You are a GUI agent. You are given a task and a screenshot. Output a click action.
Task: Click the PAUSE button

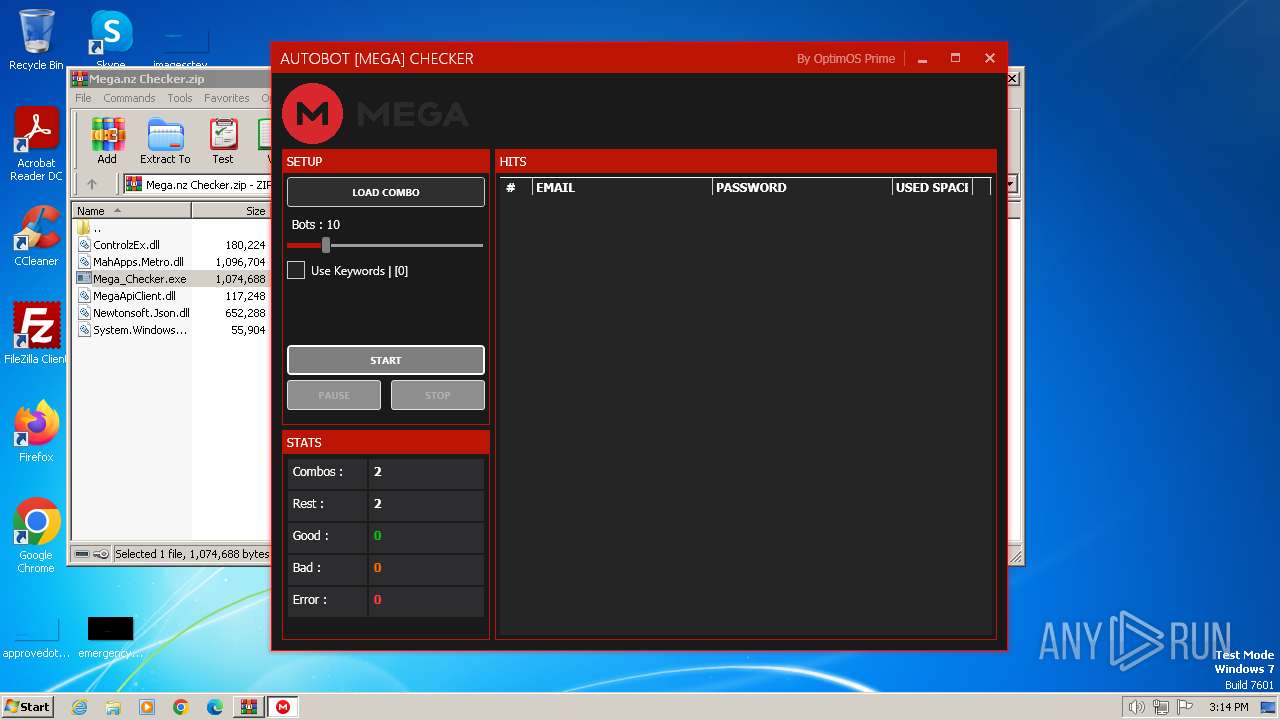pyautogui.click(x=334, y=395)
